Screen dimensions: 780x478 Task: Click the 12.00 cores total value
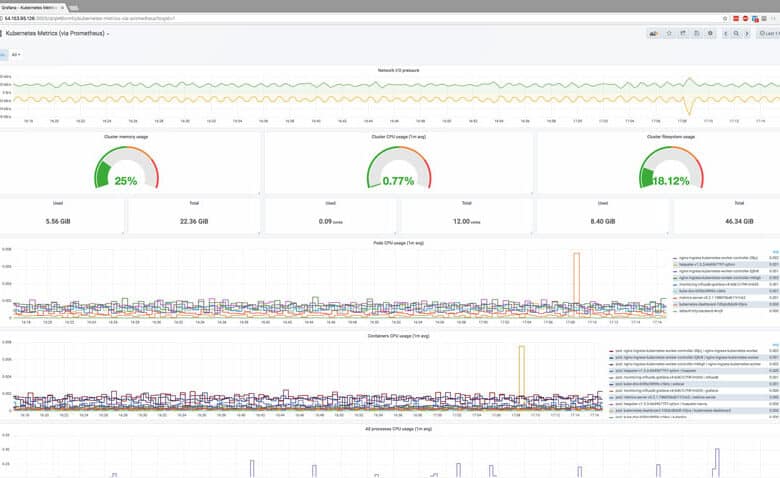[466, 221]
